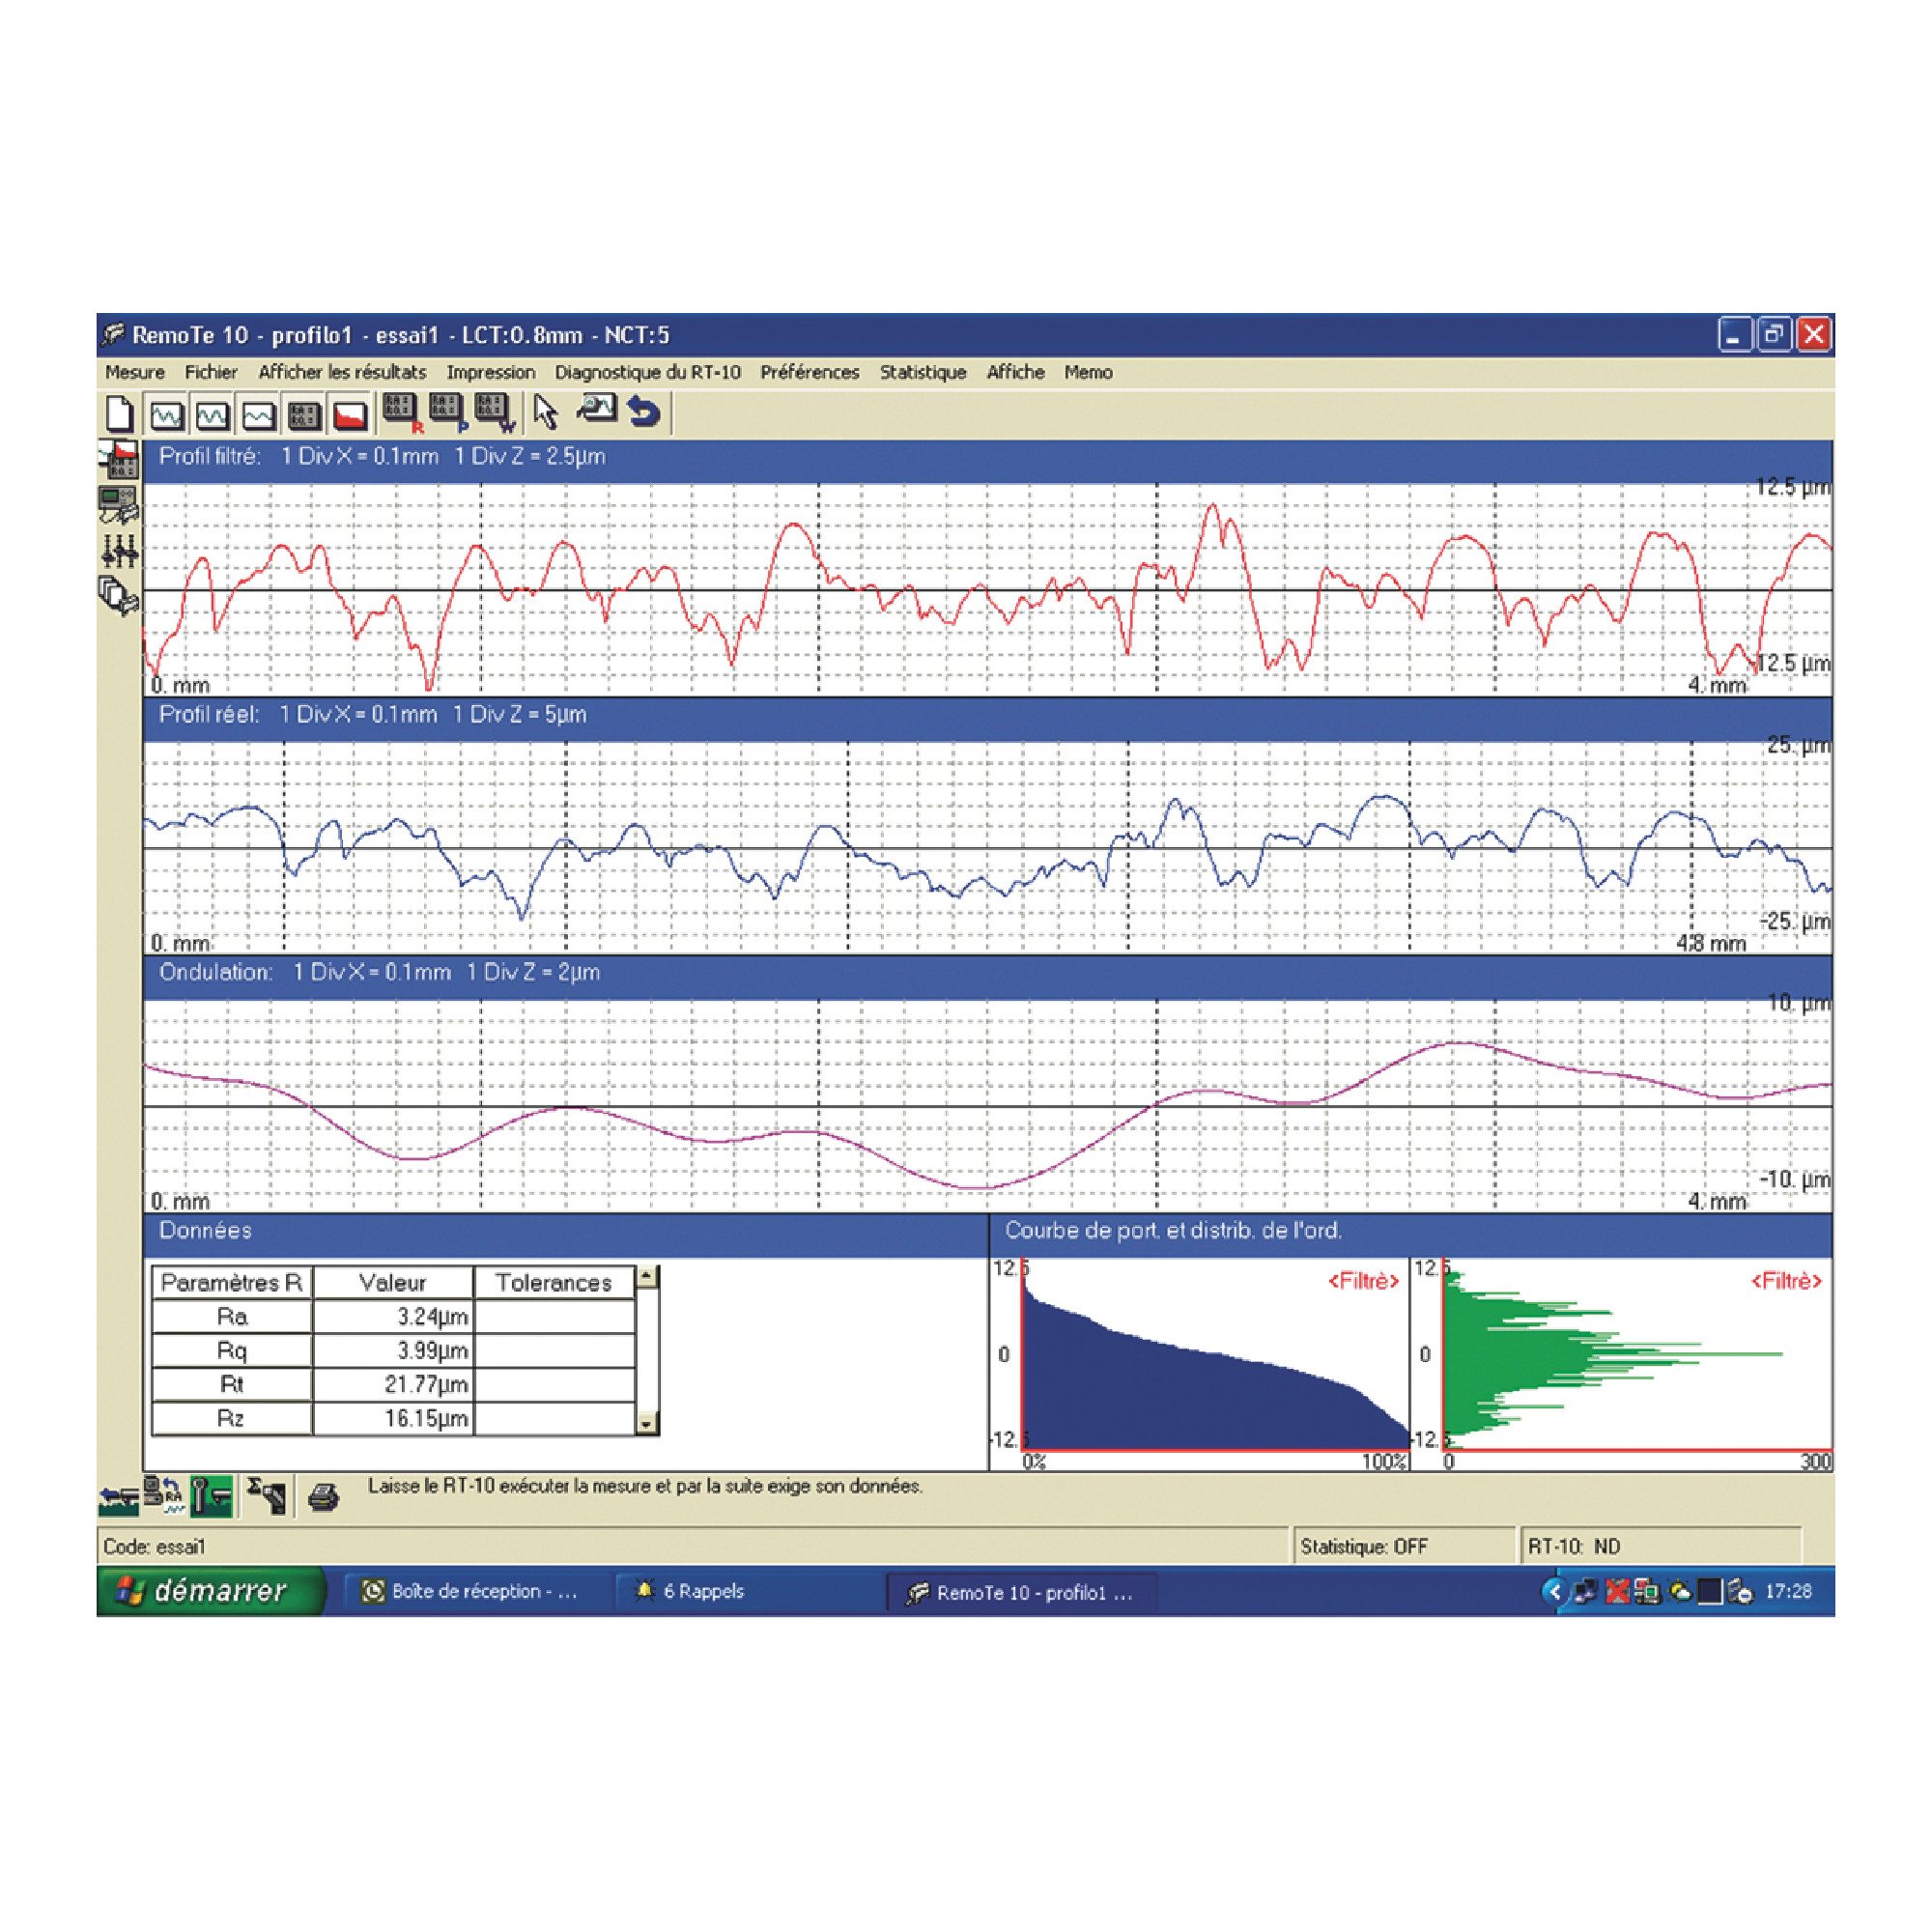This screenshot has height=1932, width=1932.
Task: Click the Ra tolerance cell
Action: tap(554, 1316)
